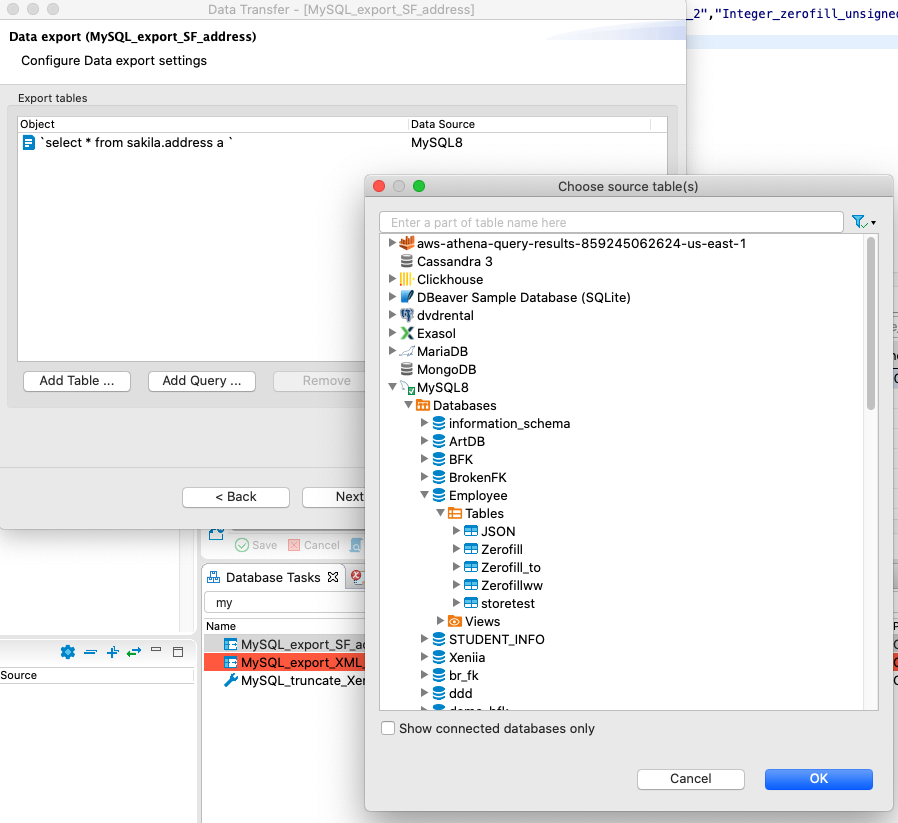
Task: Click the Save checkmark icon
Action: pos(243,545)
